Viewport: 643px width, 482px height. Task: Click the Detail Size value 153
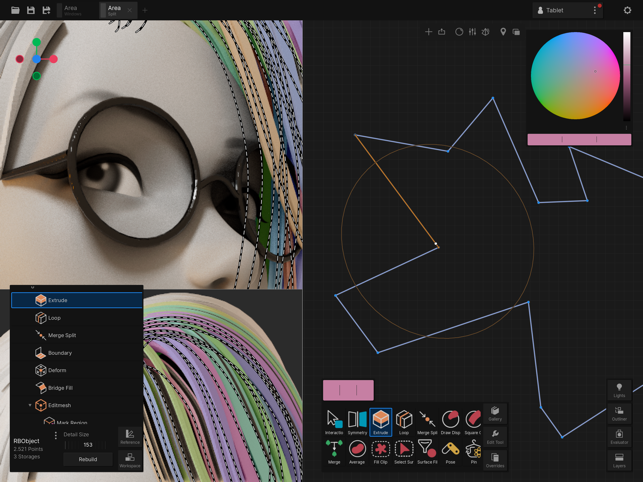[88, 445]
